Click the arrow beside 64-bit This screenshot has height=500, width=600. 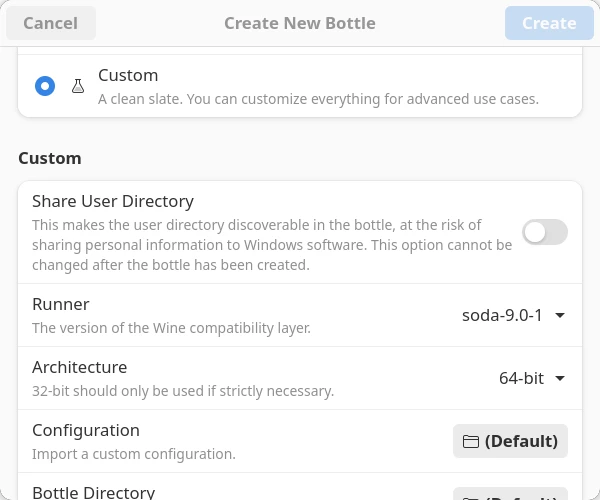[x=560, y=378]
